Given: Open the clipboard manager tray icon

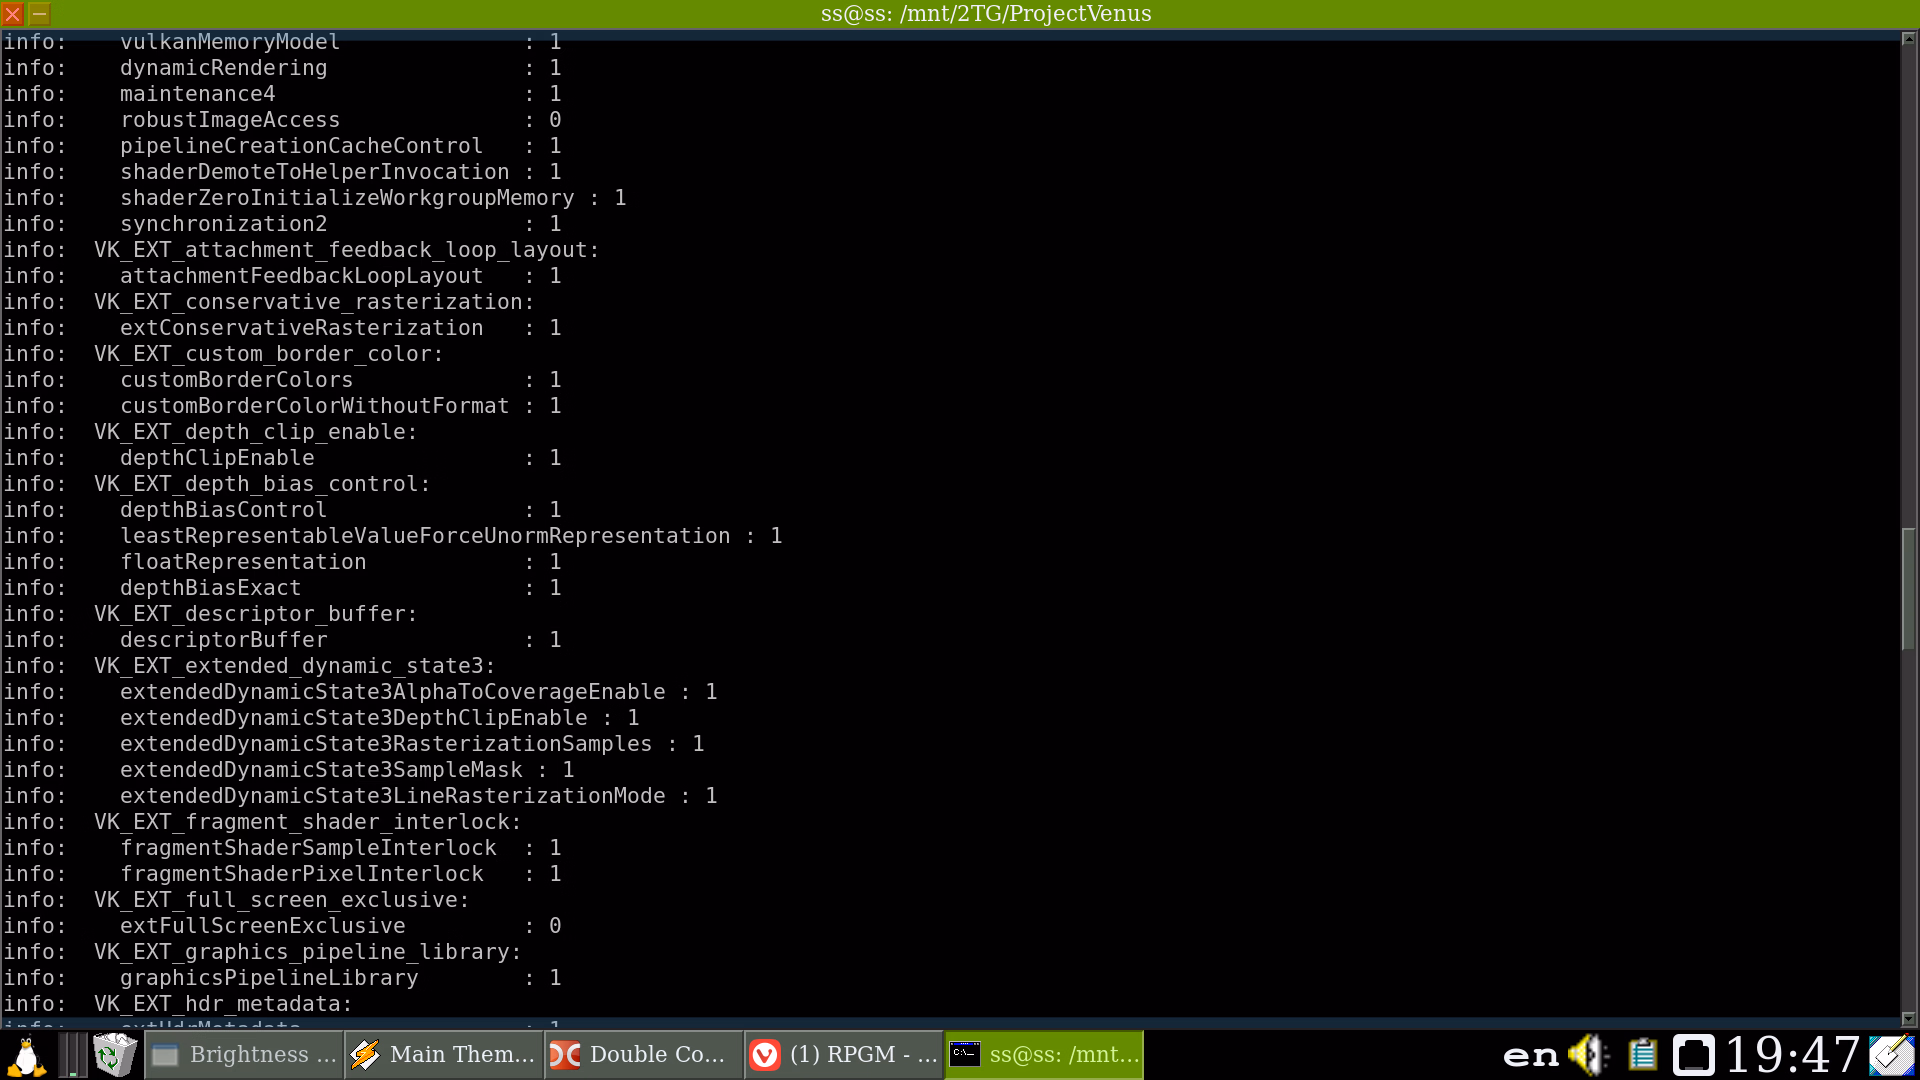Looking at the screenshot, I should point(1642,1055).
